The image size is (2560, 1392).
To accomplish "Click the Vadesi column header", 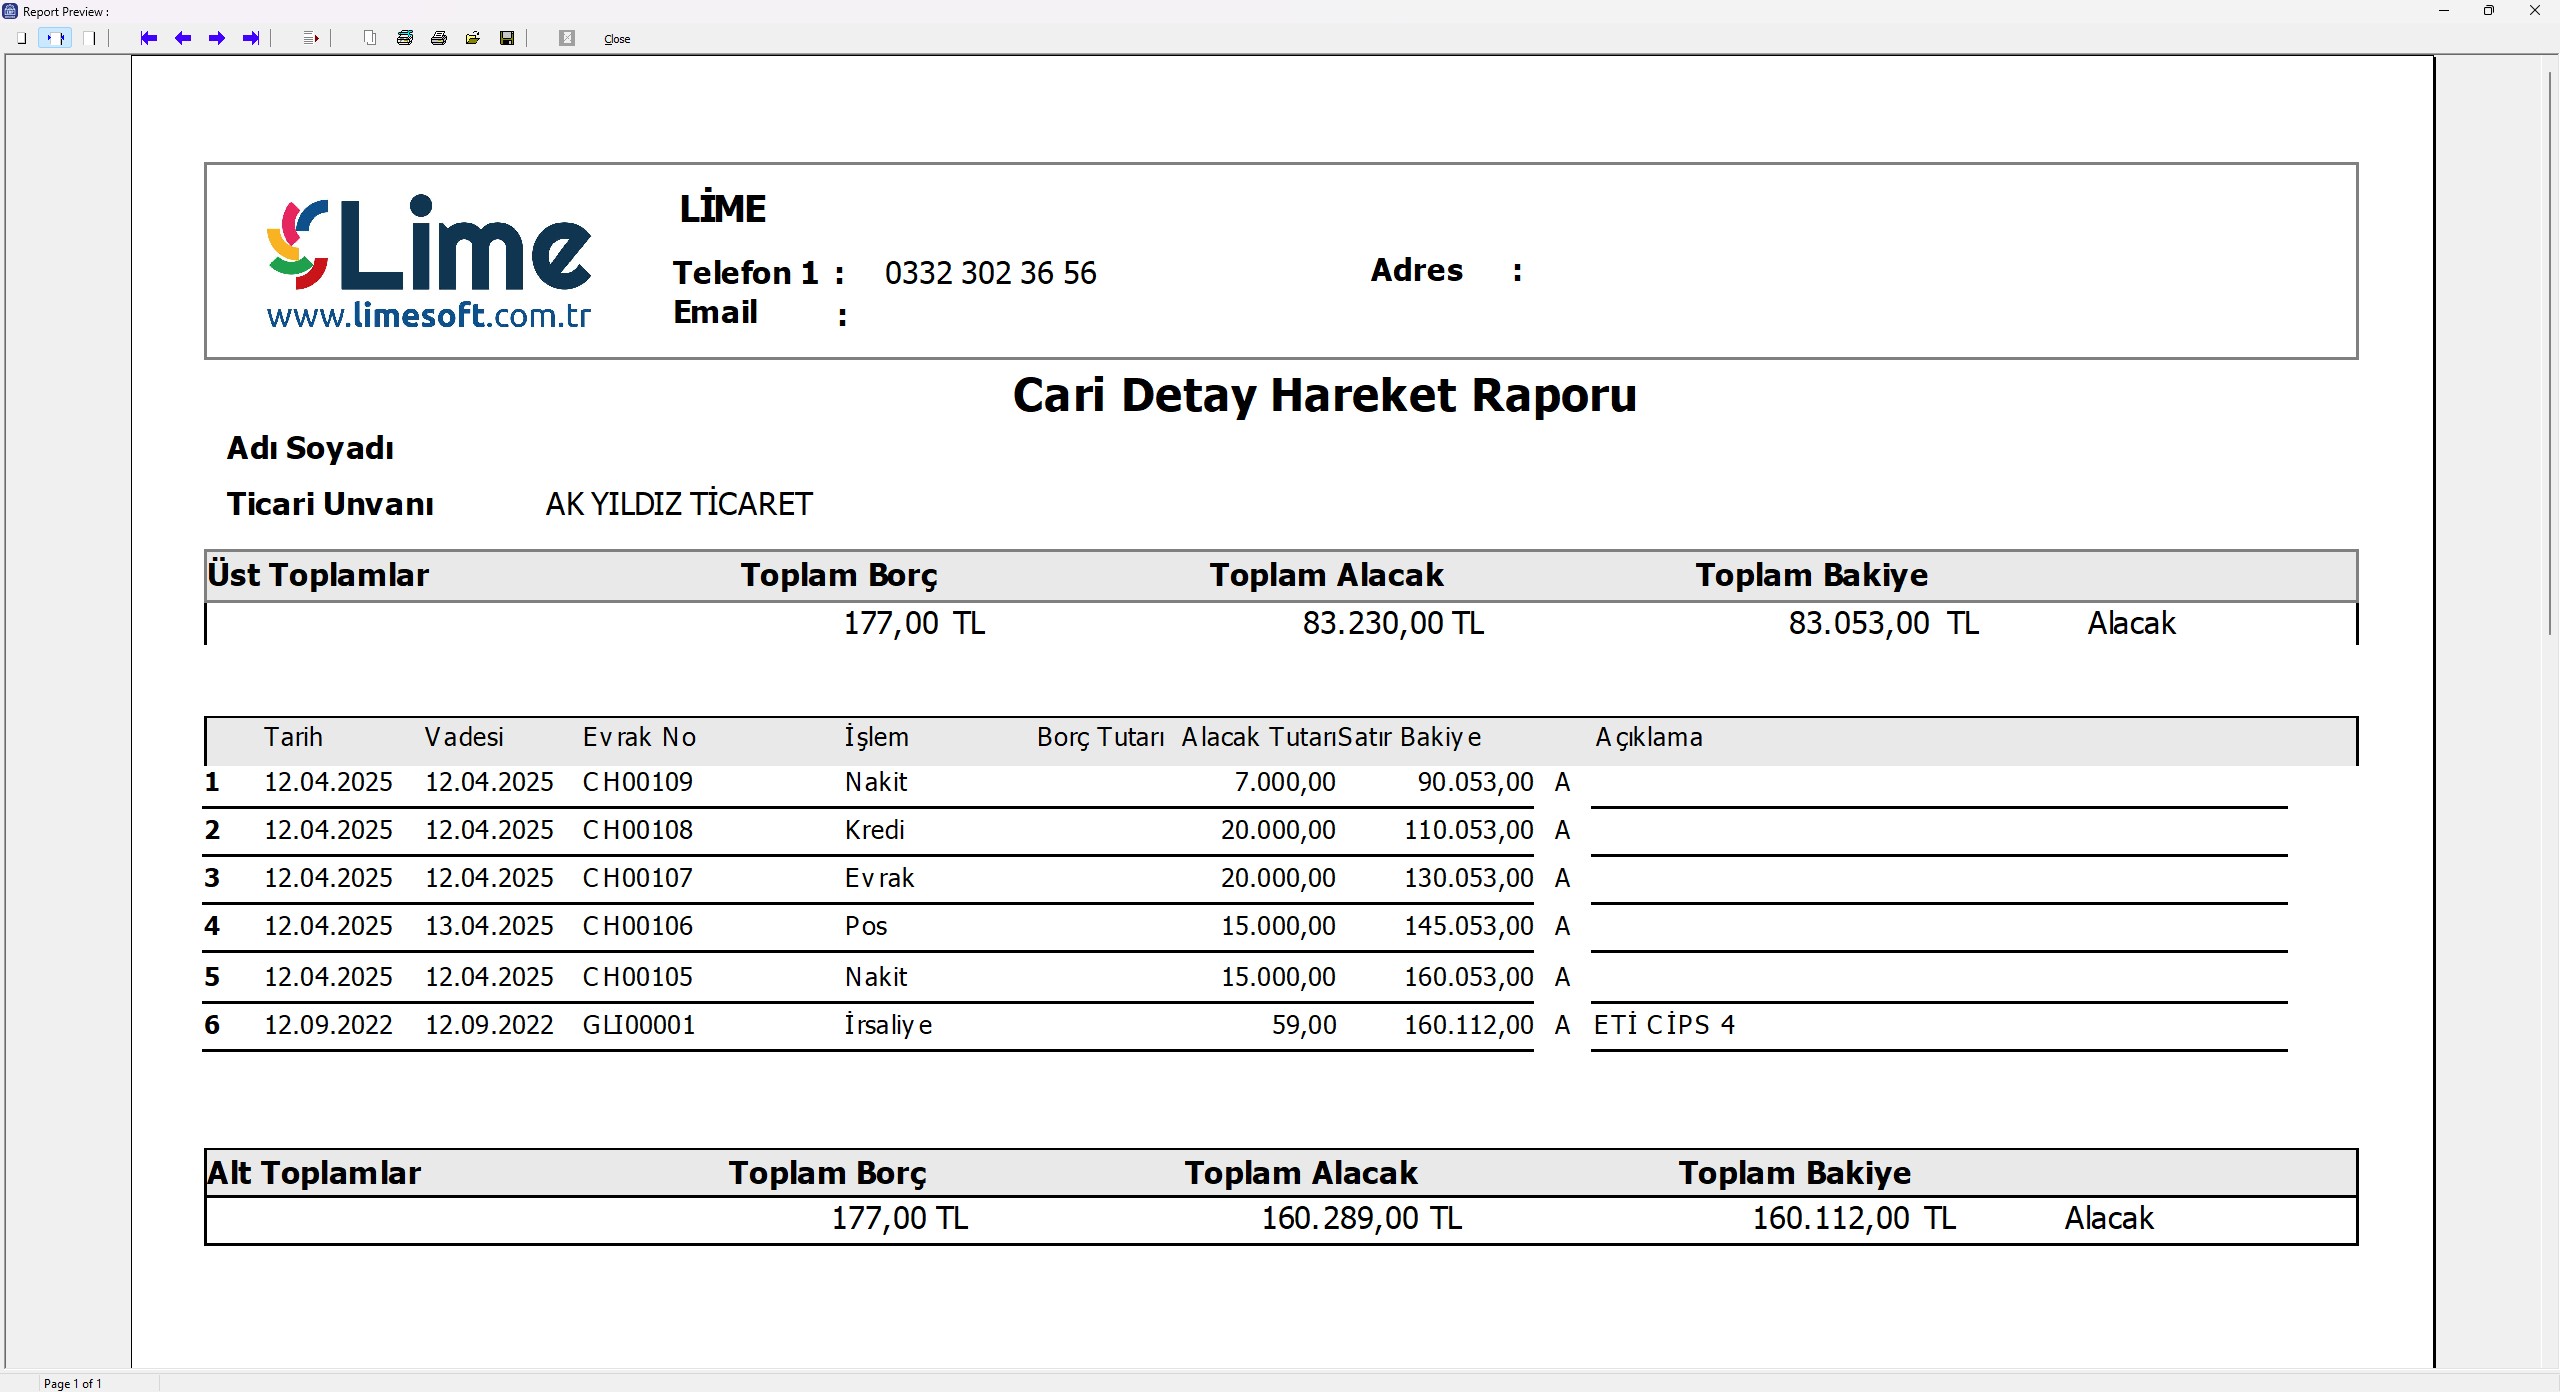I will [x=464, y=737].
